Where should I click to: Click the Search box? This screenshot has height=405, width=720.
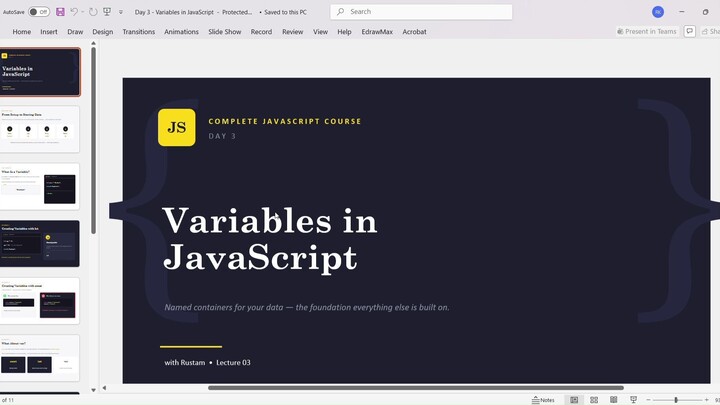(x=421, y=12)
